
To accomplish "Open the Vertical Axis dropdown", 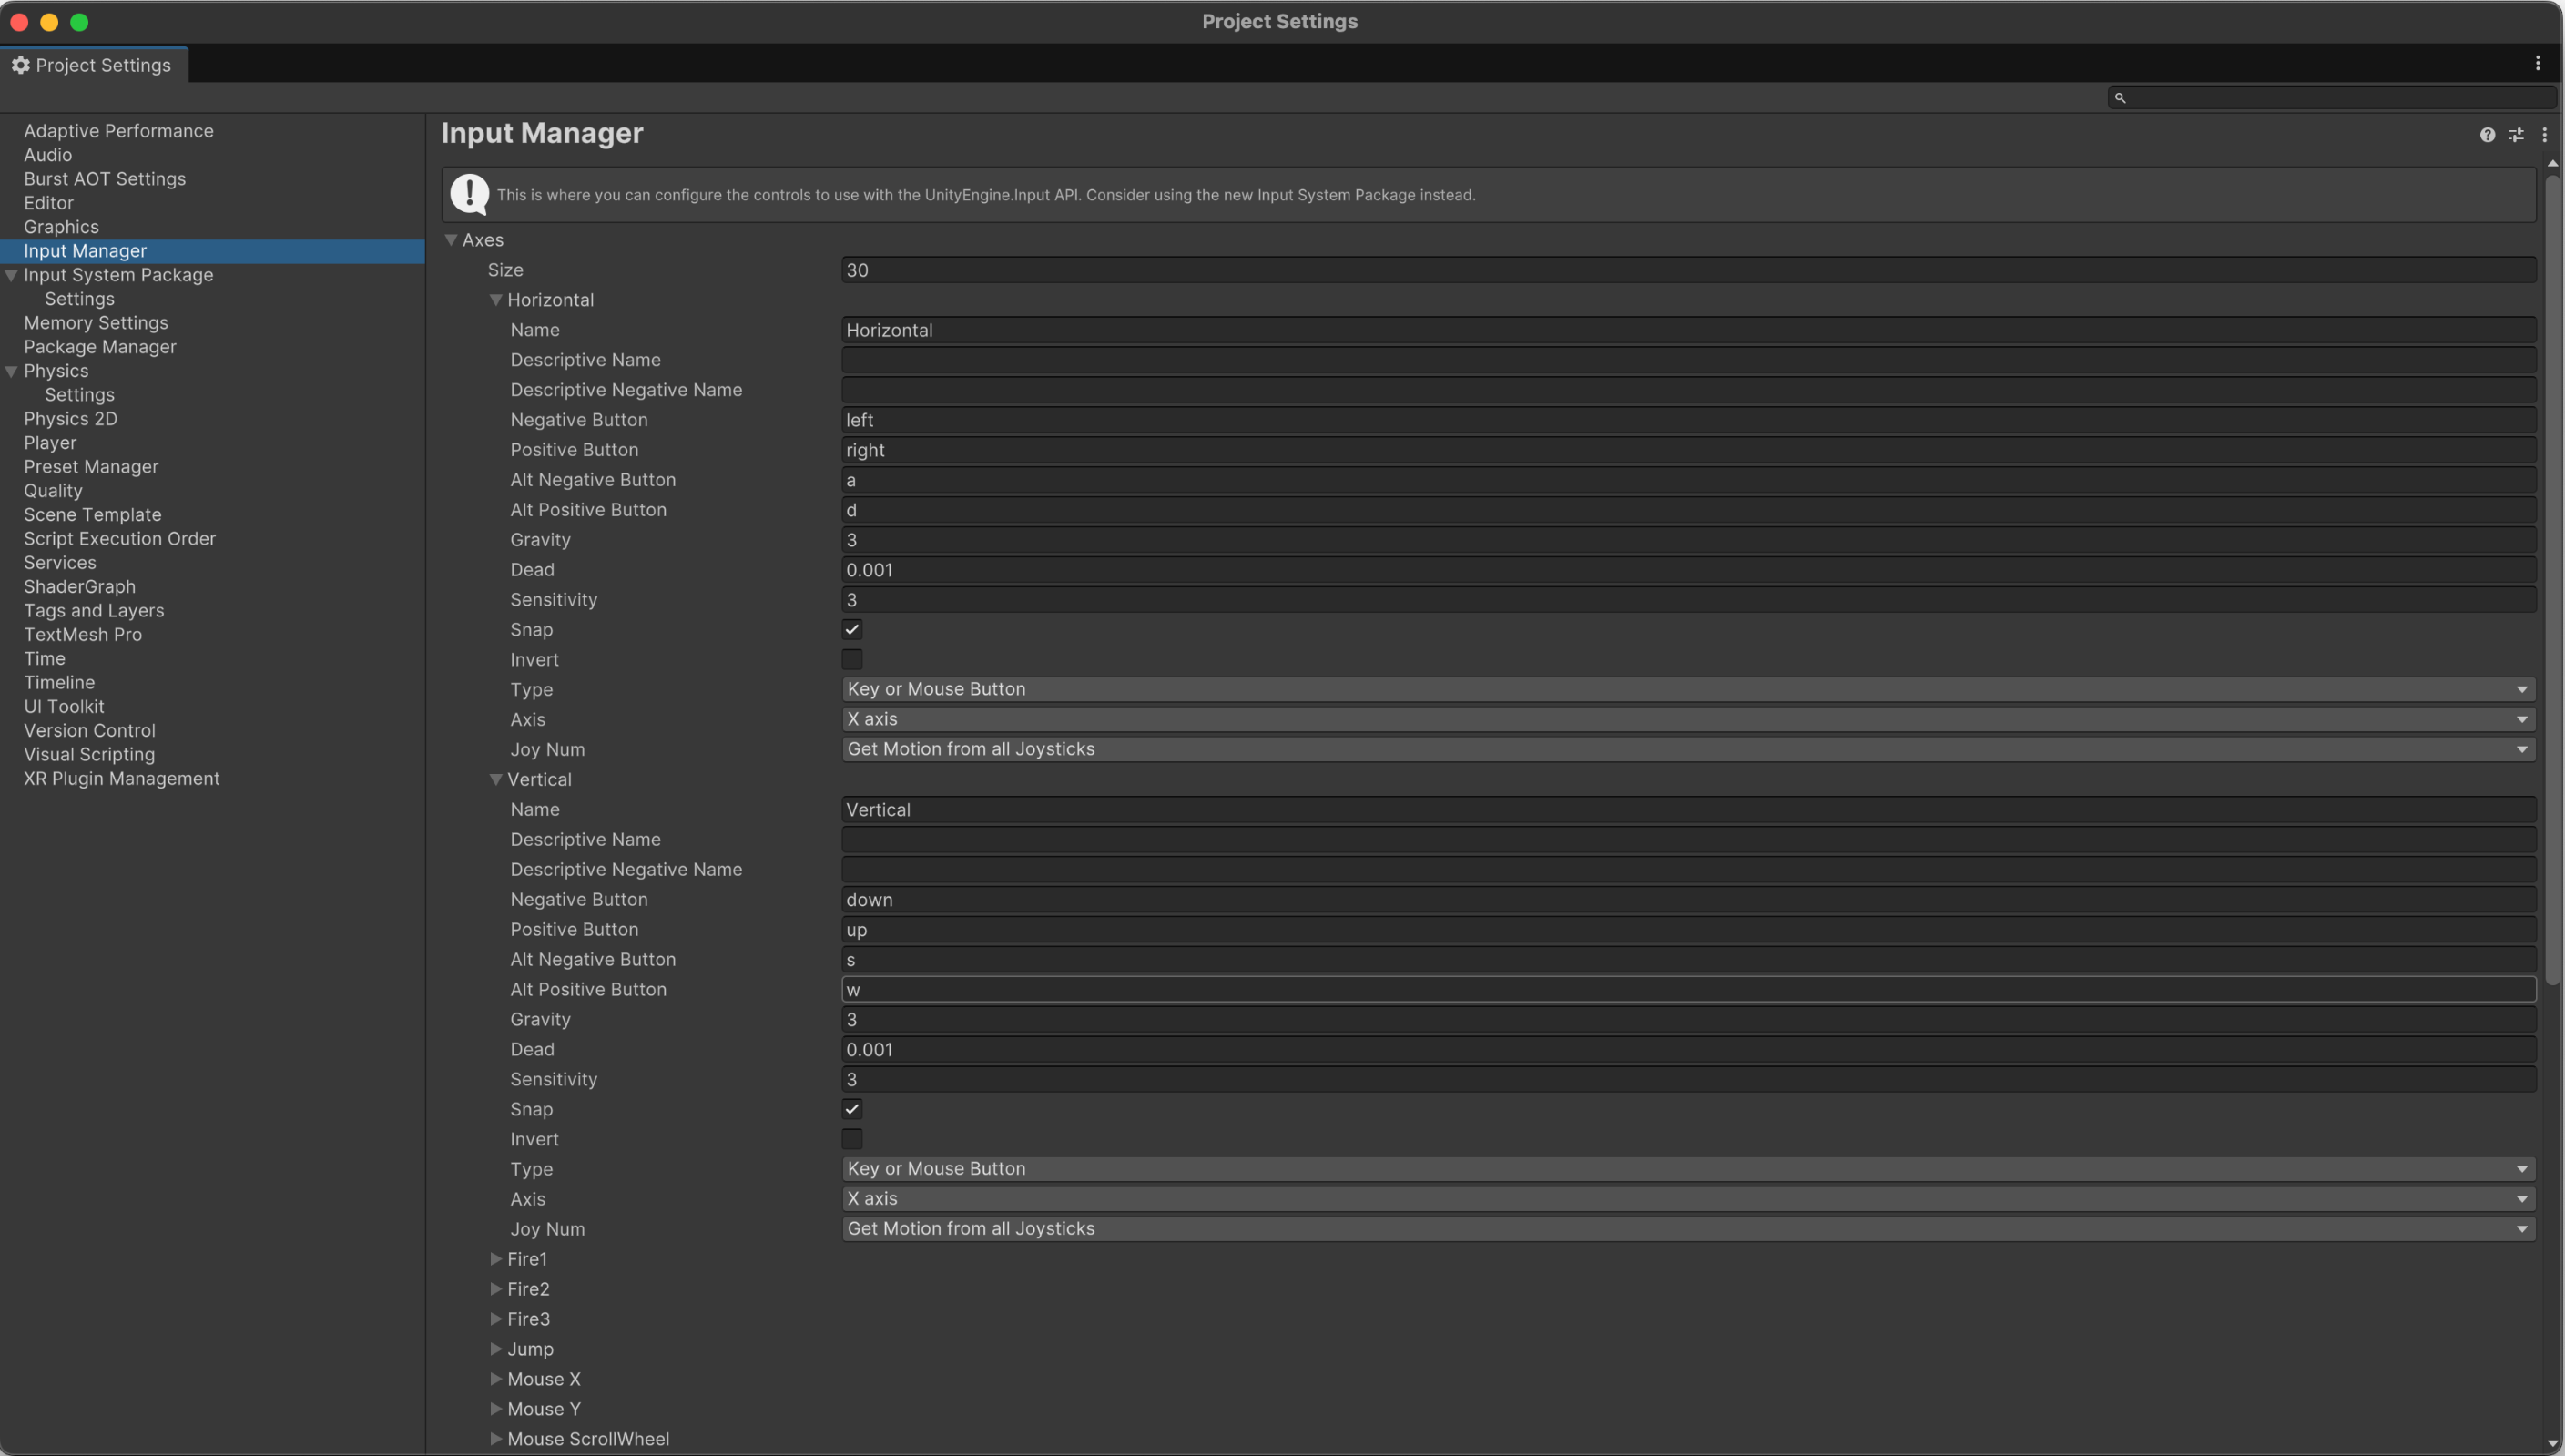I will tap(1688, 1199).
